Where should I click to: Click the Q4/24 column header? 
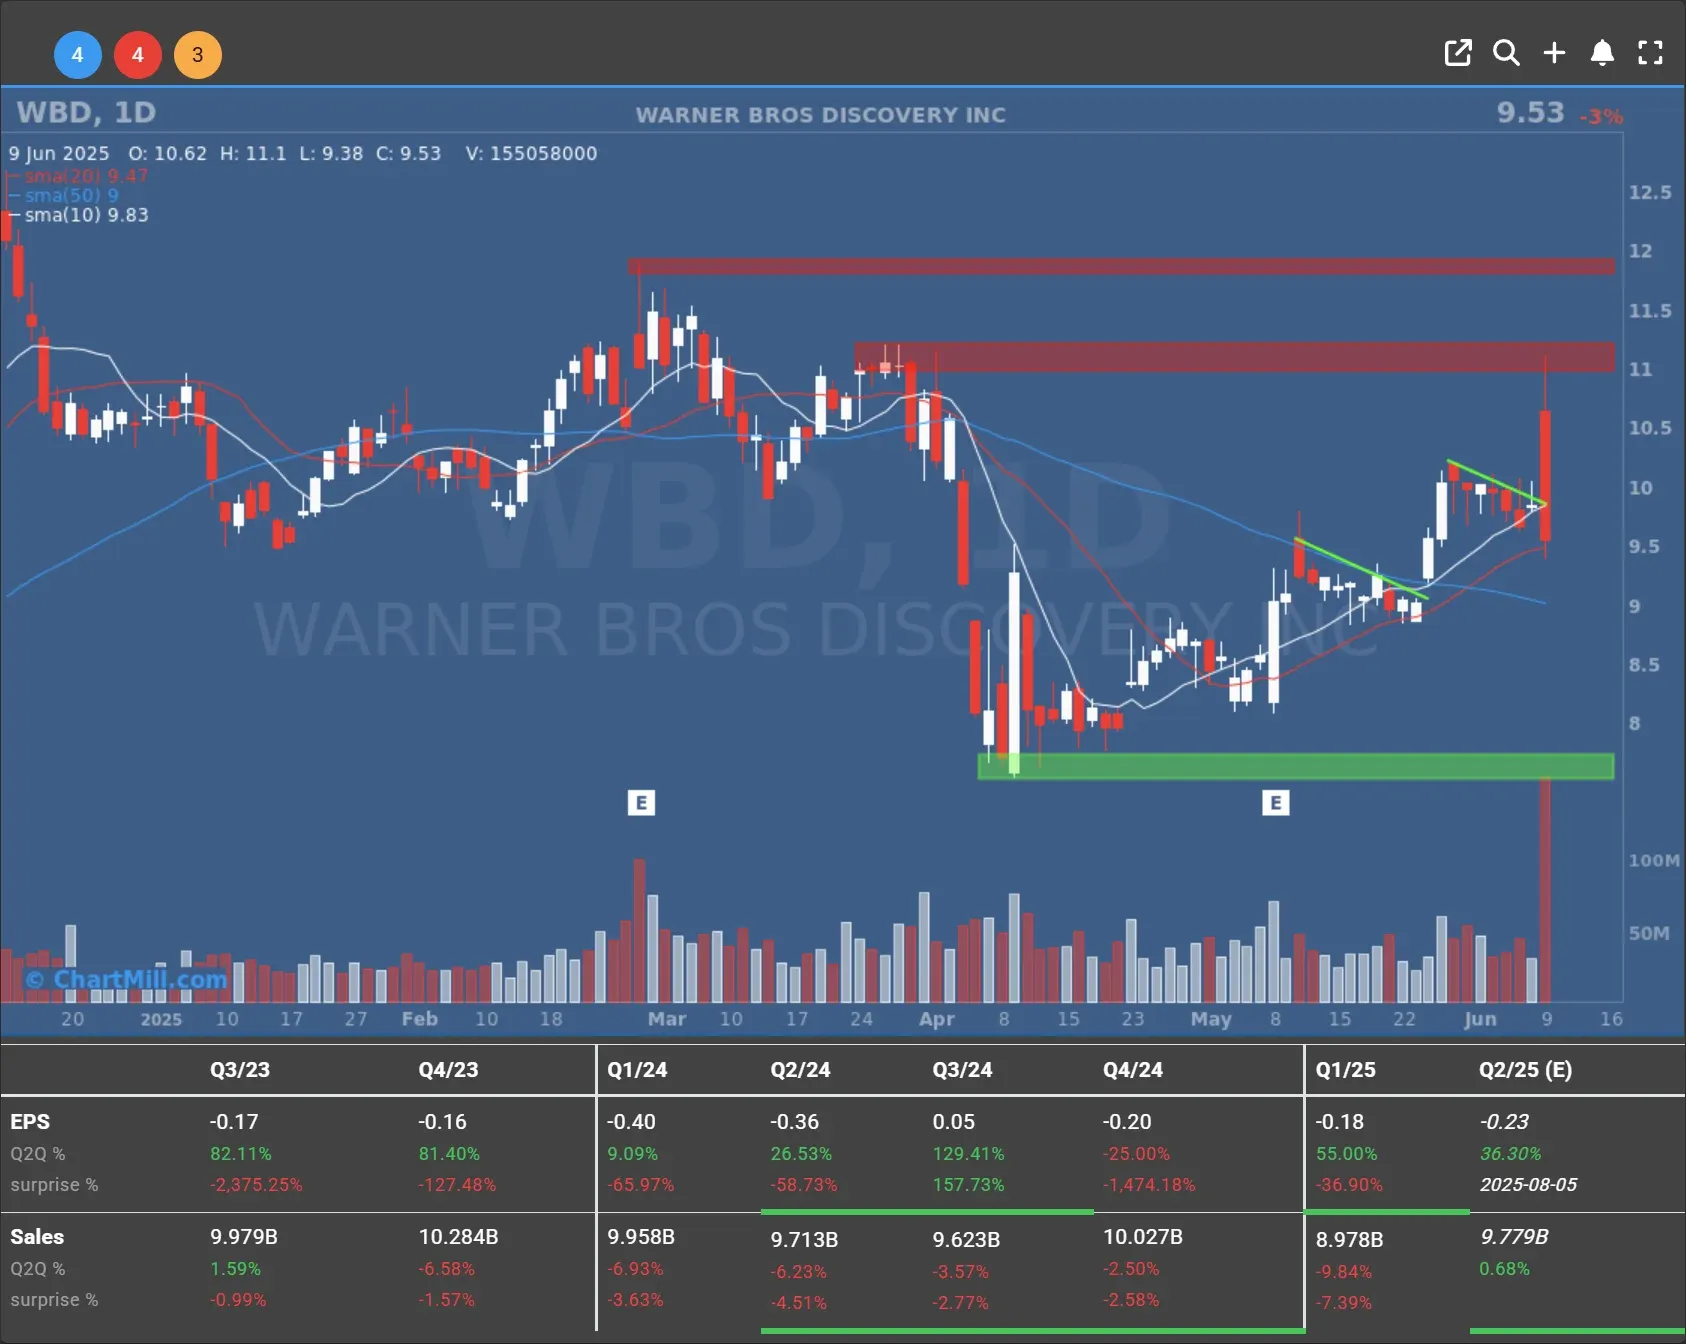1133,1070
